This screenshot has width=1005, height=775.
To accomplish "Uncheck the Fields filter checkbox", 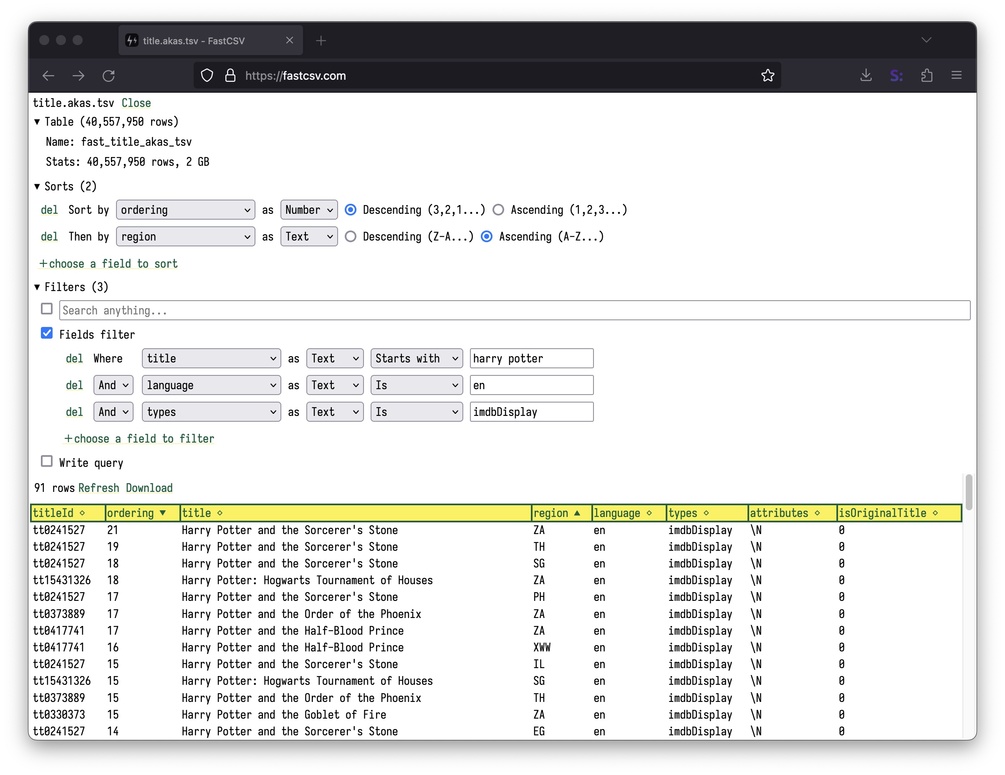I will pyautogui.click(x=47, y=333).
